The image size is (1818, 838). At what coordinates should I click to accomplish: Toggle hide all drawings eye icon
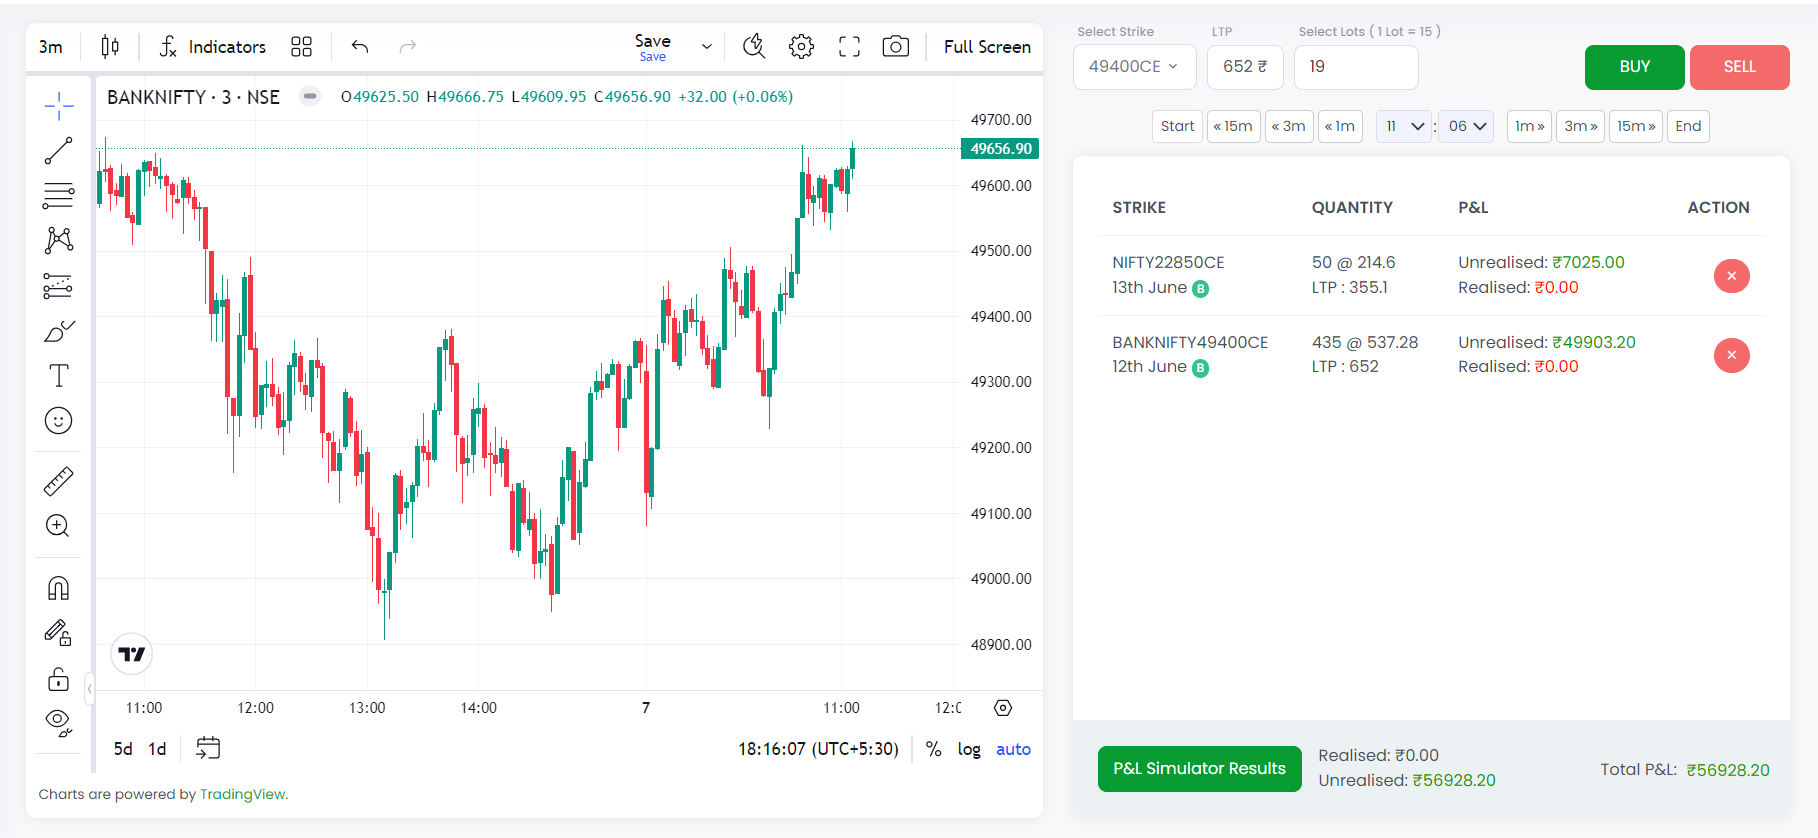pos(59,723)
